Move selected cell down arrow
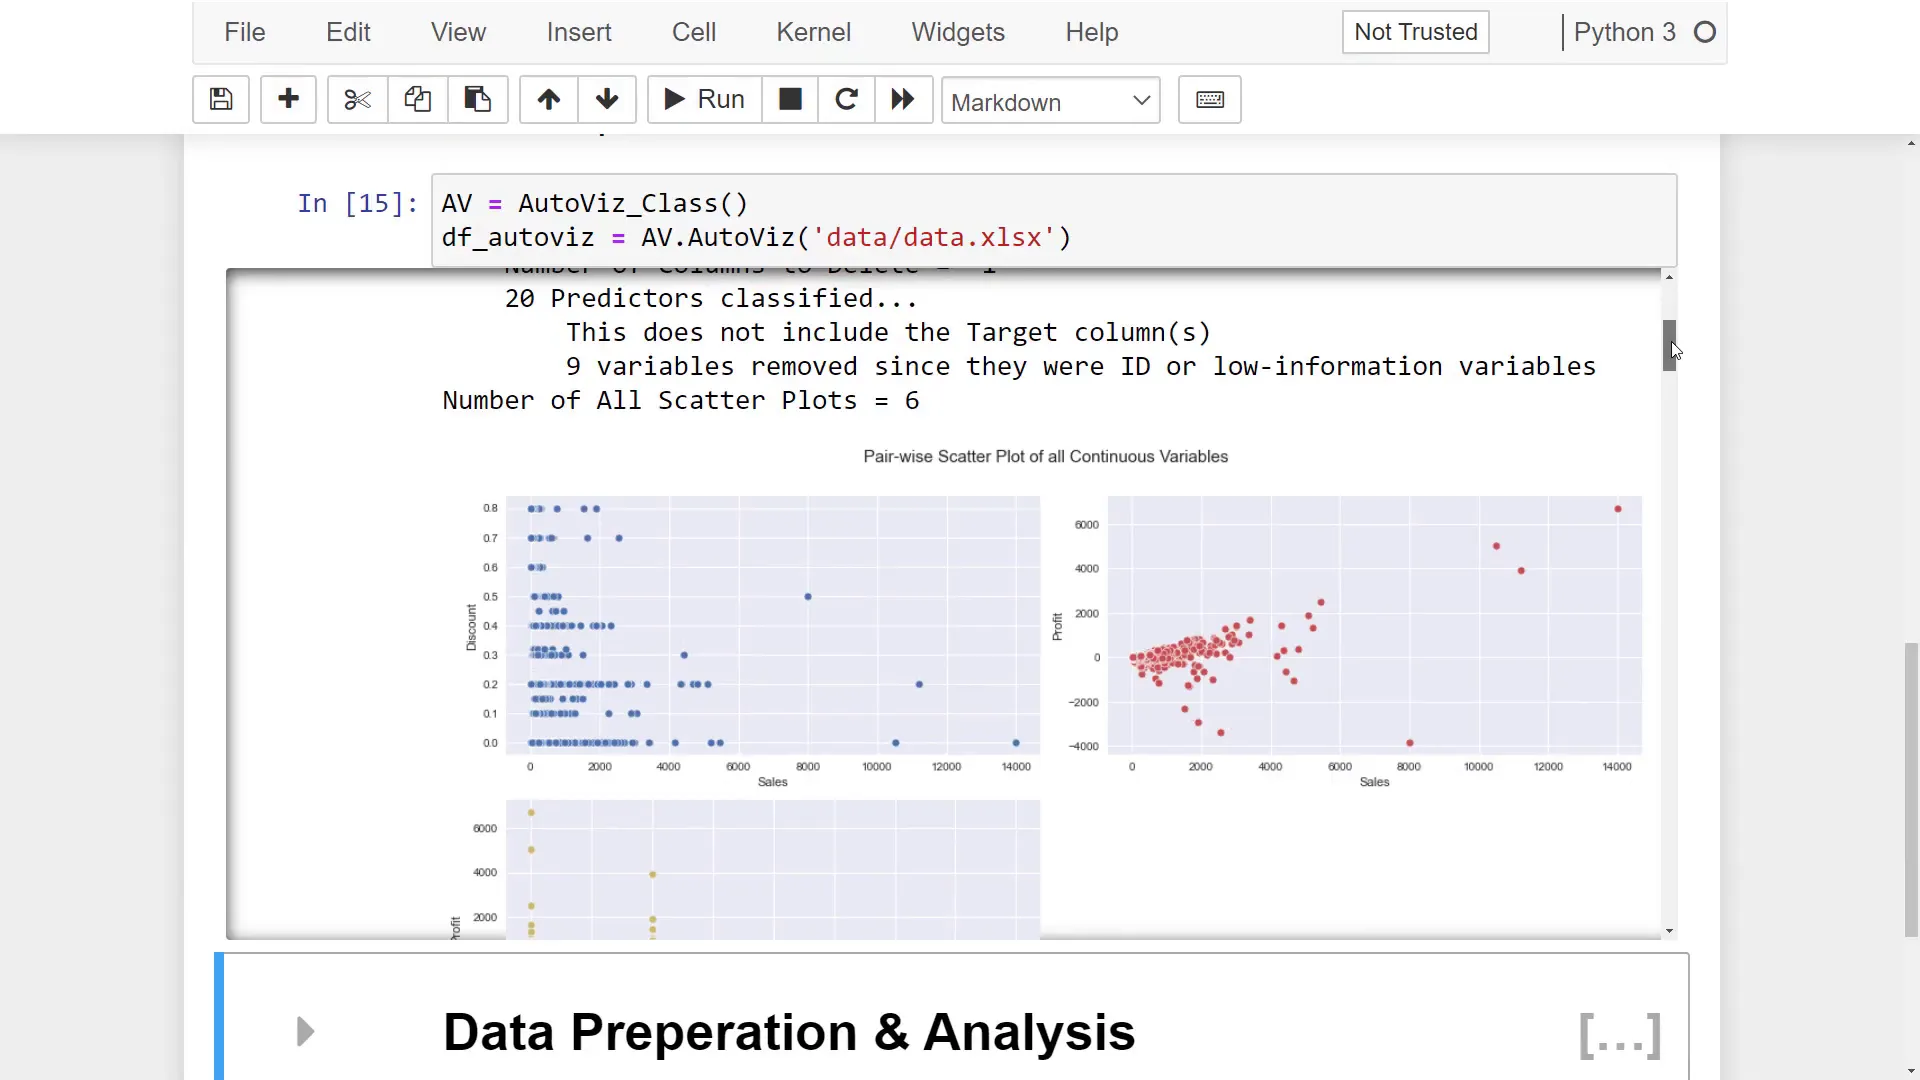 click(x=606, y=100)
